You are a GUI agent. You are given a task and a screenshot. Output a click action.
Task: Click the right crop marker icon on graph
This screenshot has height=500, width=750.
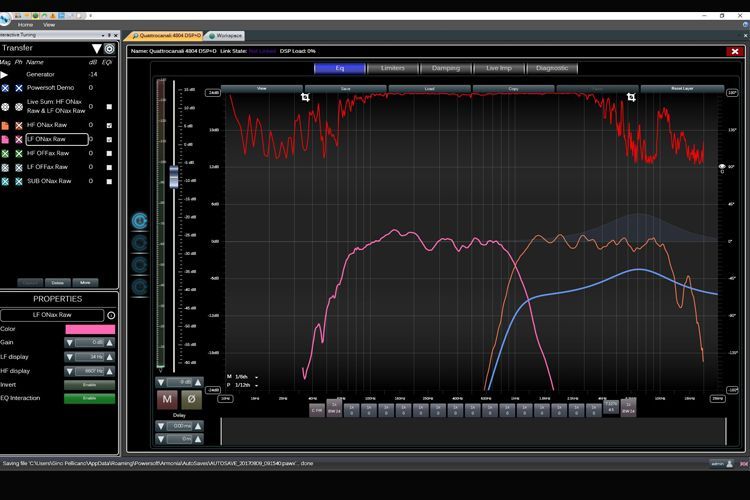631,97
